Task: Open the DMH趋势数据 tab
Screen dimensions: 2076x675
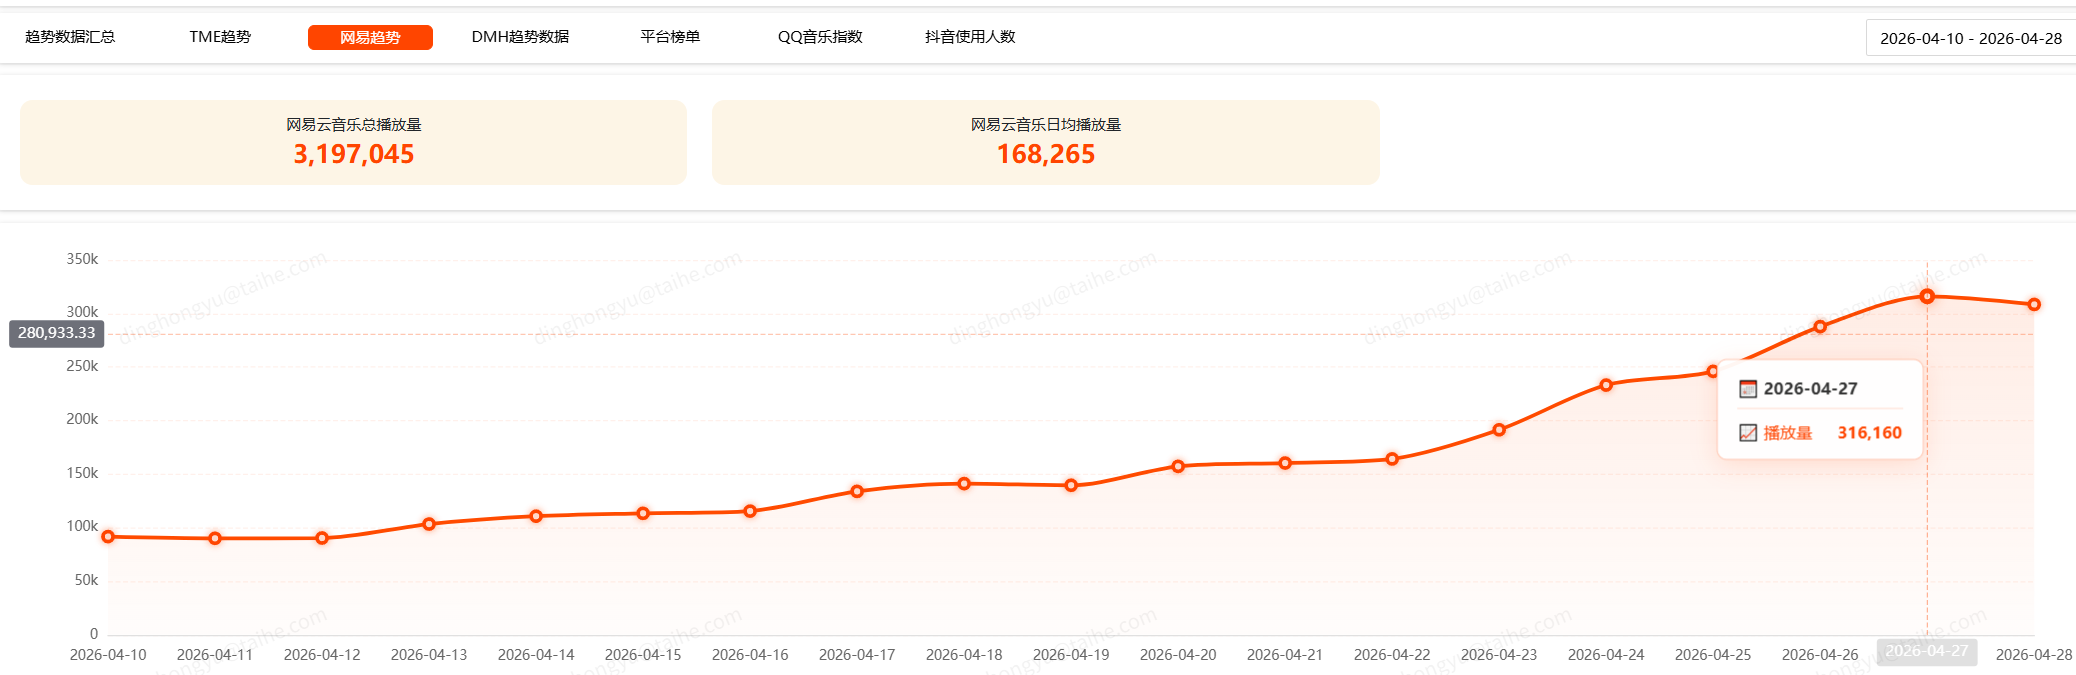Action: 520,37
